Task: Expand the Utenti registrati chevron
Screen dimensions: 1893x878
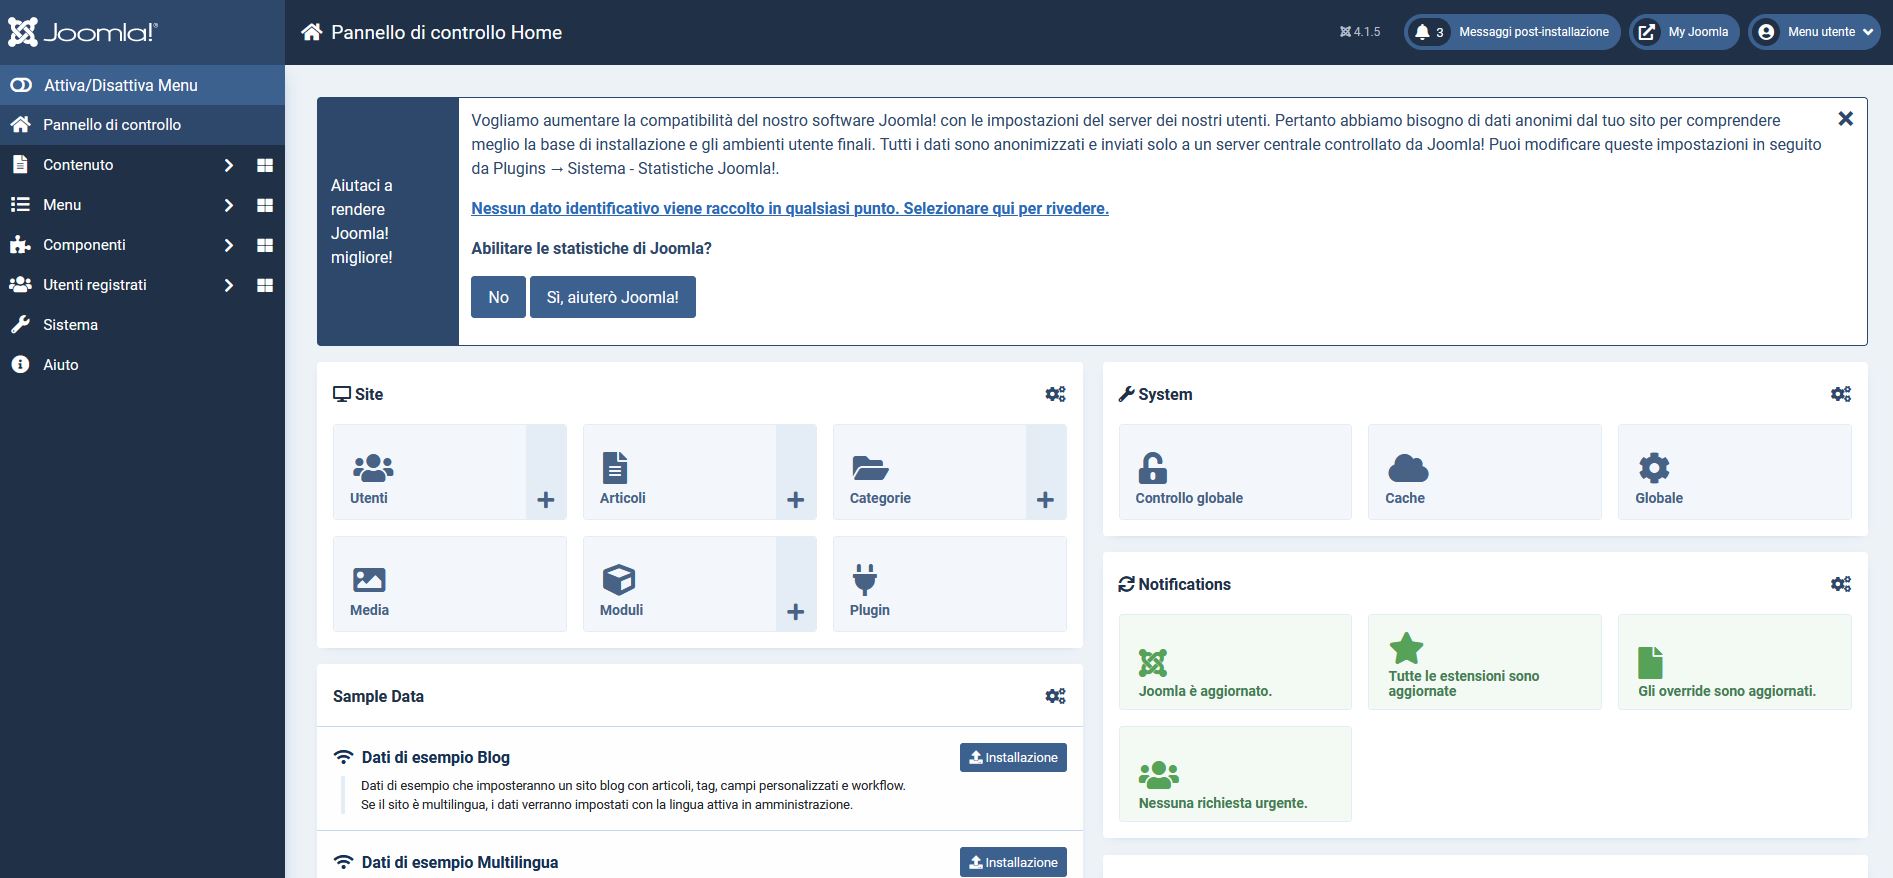Action: tap(229, 285)
